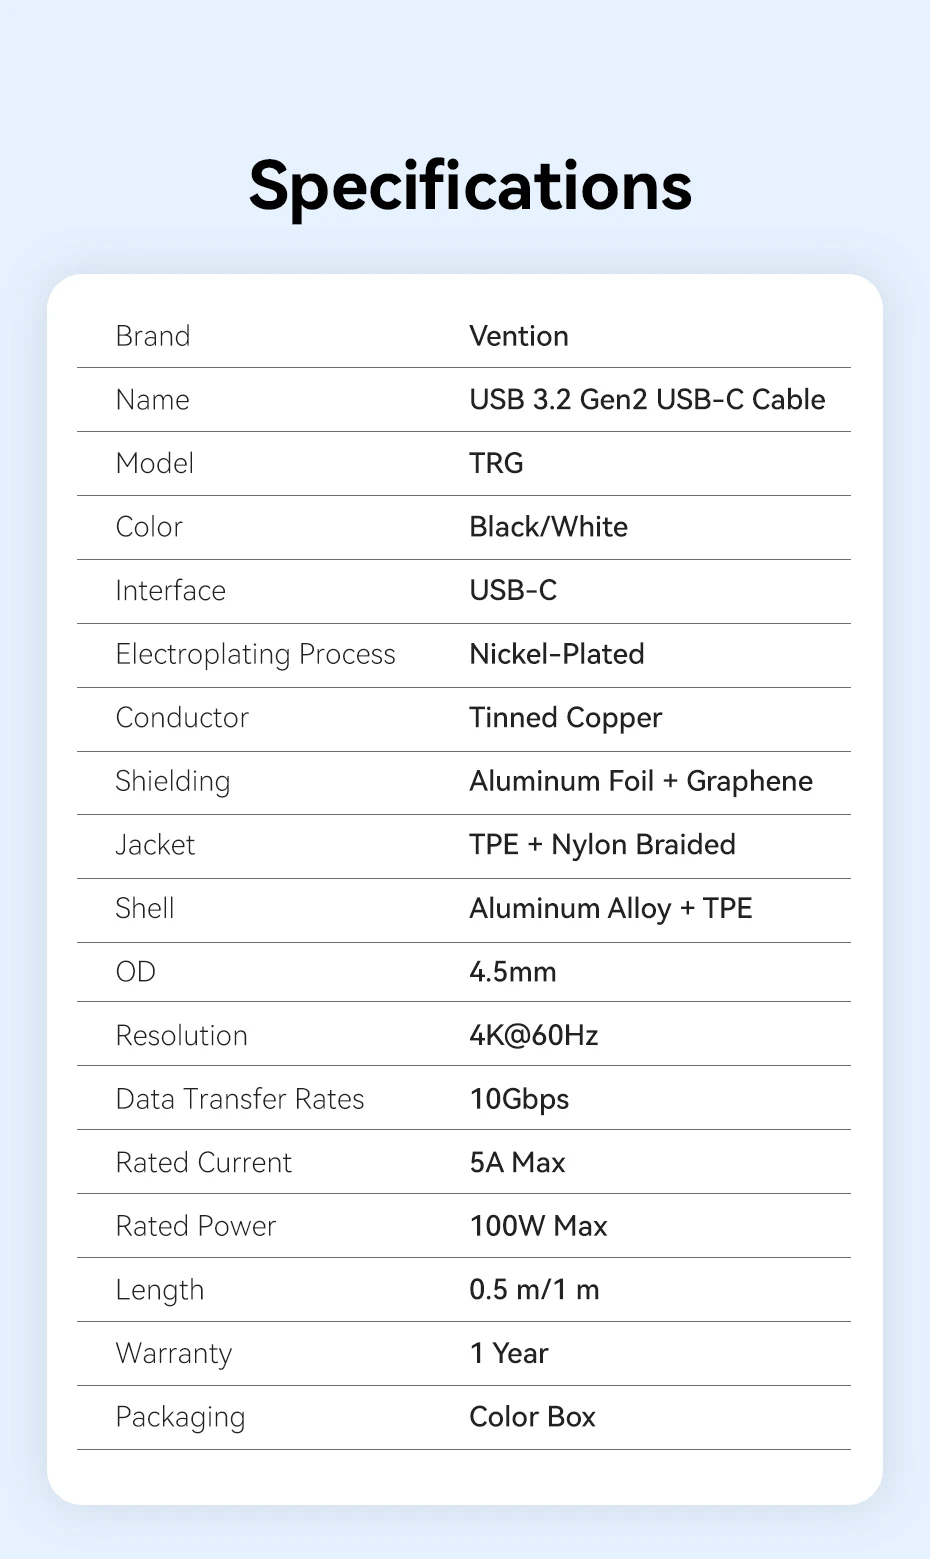This screenshot has height=1559, width=930.
Task: Click the 100W Max rated power
Action: (x=538, y=1226)
